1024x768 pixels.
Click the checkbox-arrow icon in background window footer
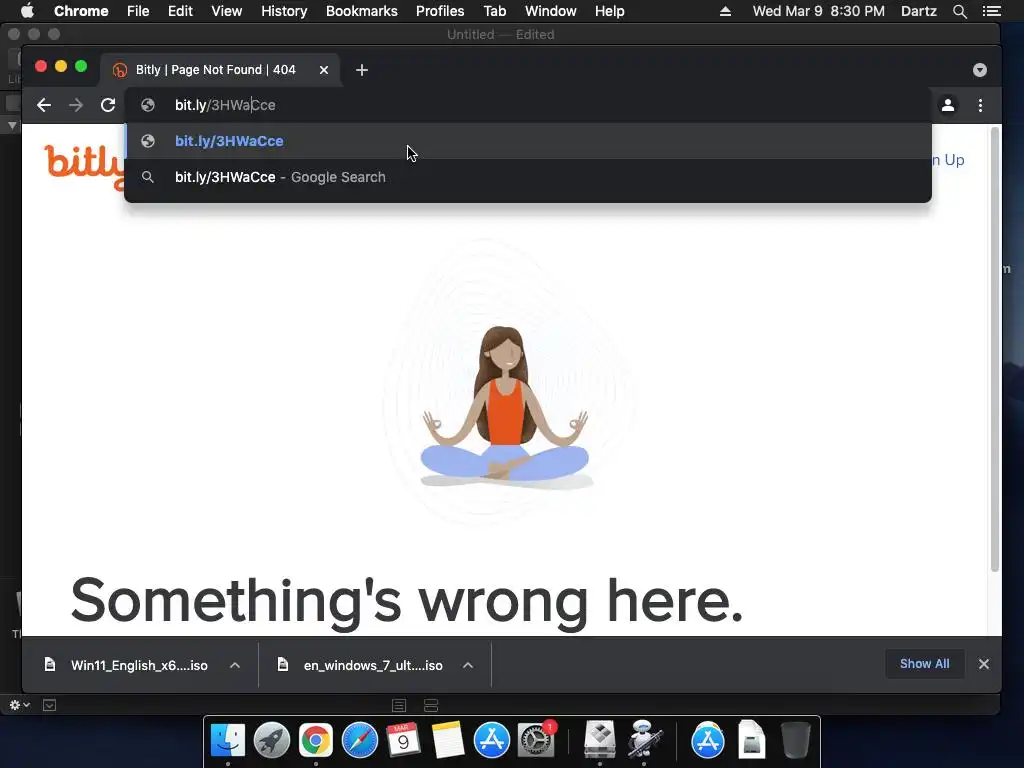(x=49, y=705)
